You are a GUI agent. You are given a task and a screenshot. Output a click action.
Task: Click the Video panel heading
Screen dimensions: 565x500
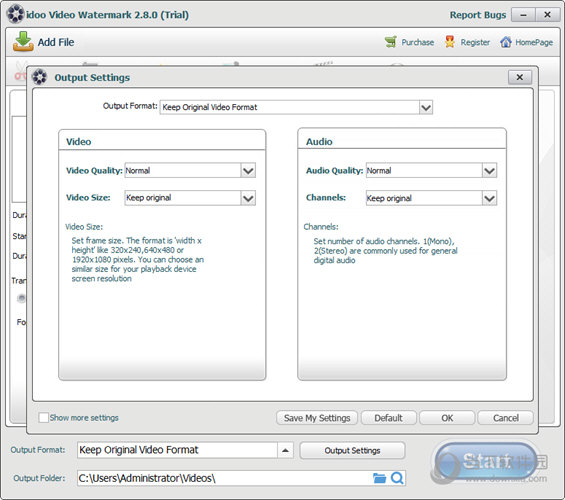tap(79, 142)
